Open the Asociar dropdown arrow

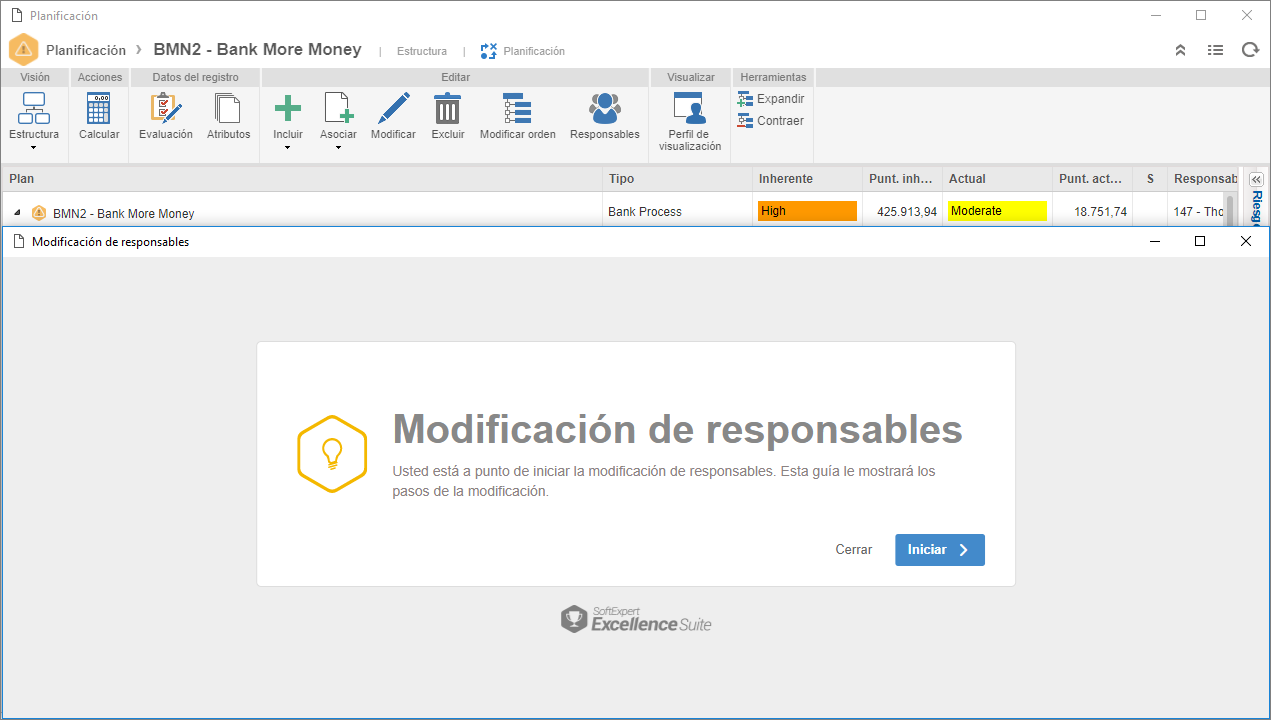click(338, 148)
